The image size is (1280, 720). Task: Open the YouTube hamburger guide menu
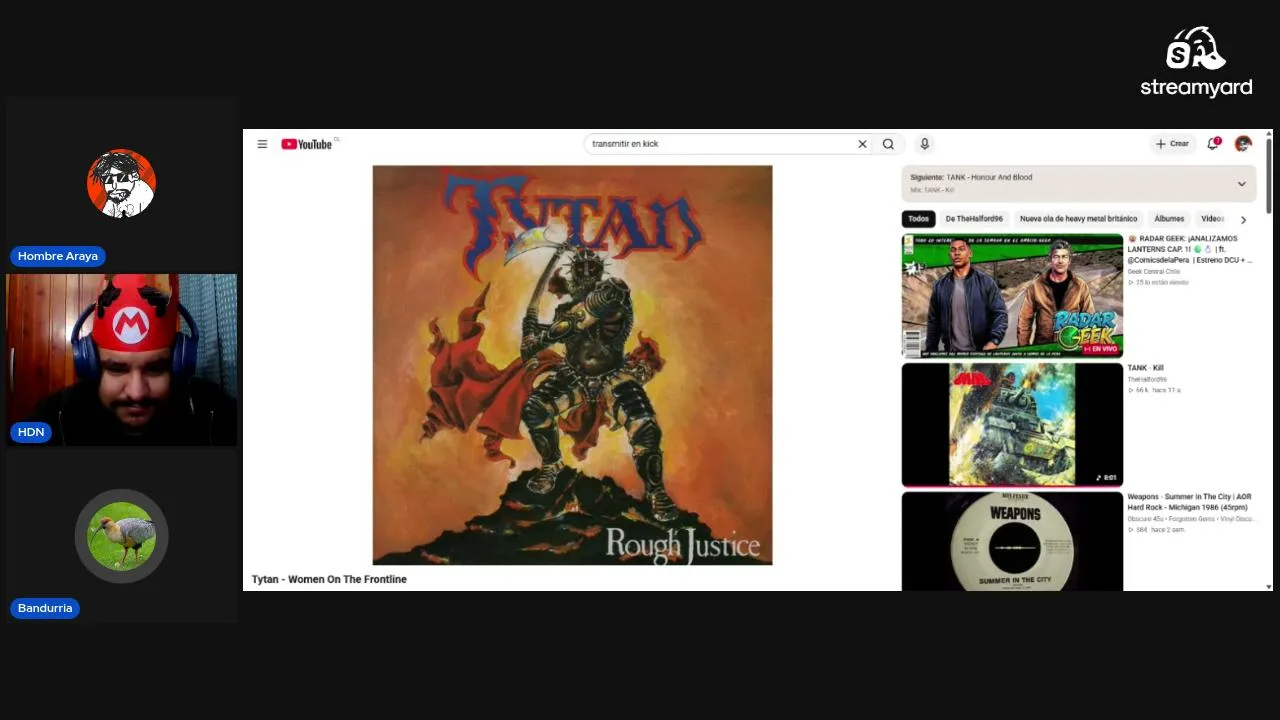(262, 144)
